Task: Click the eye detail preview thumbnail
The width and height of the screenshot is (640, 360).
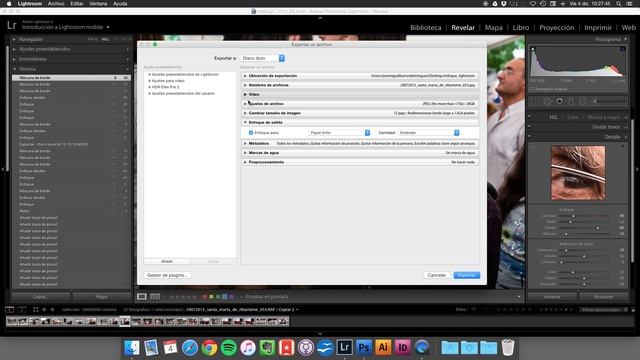Action: 578,173
